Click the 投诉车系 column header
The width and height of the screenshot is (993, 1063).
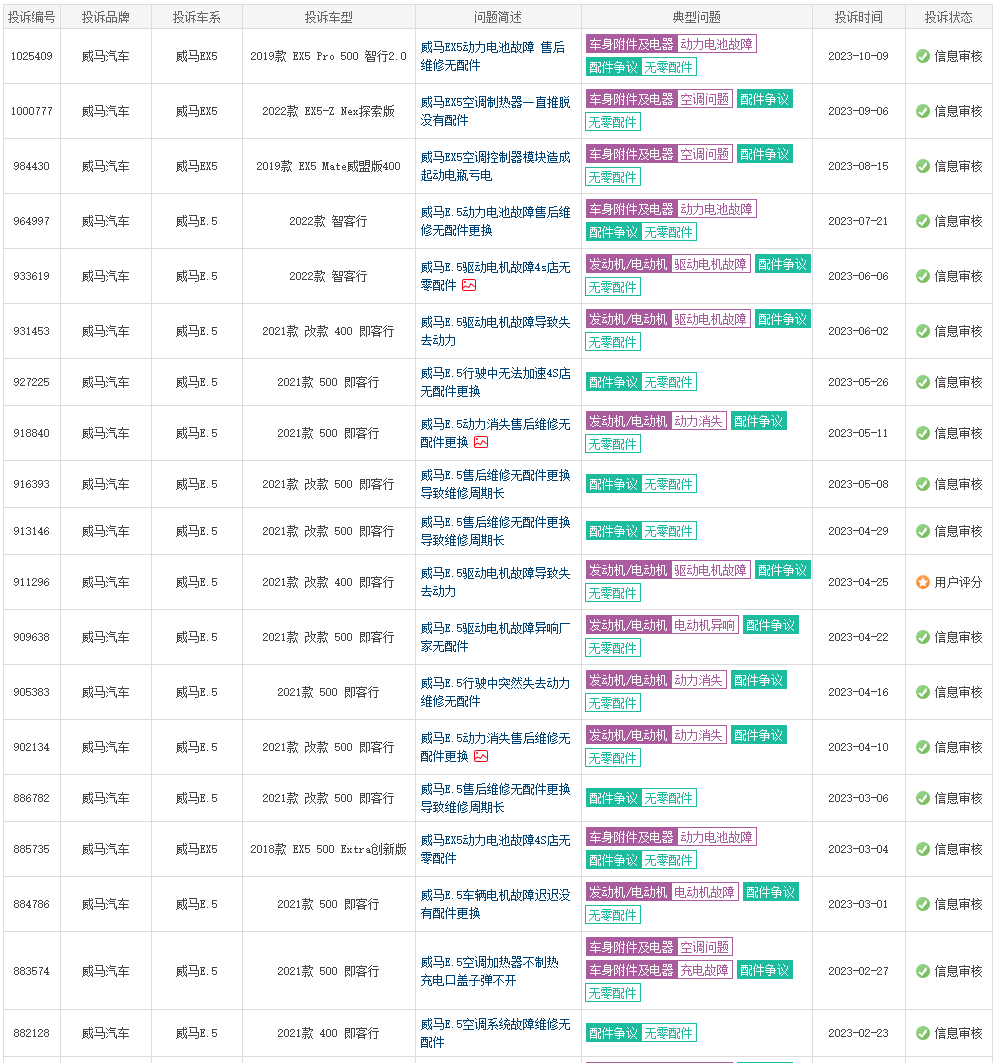[x=197, y=17]
